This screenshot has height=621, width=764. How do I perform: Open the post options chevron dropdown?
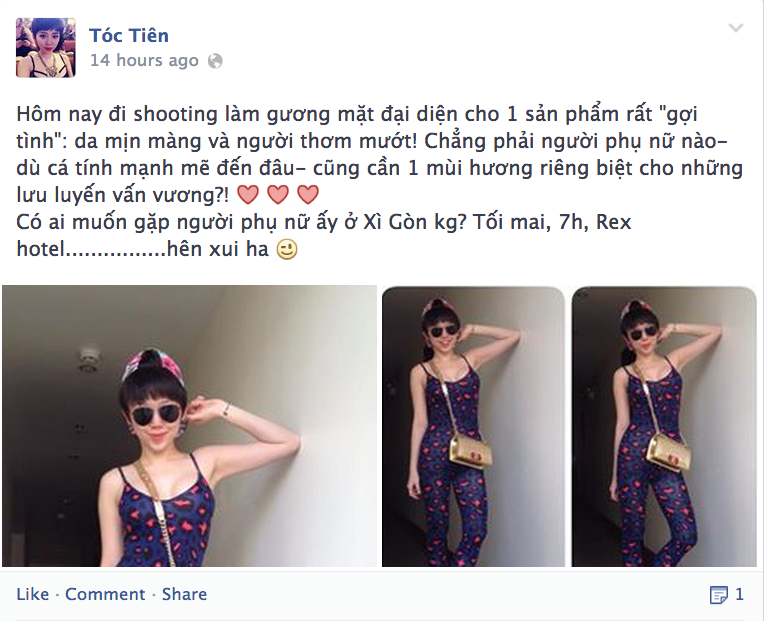pos(735,28)
